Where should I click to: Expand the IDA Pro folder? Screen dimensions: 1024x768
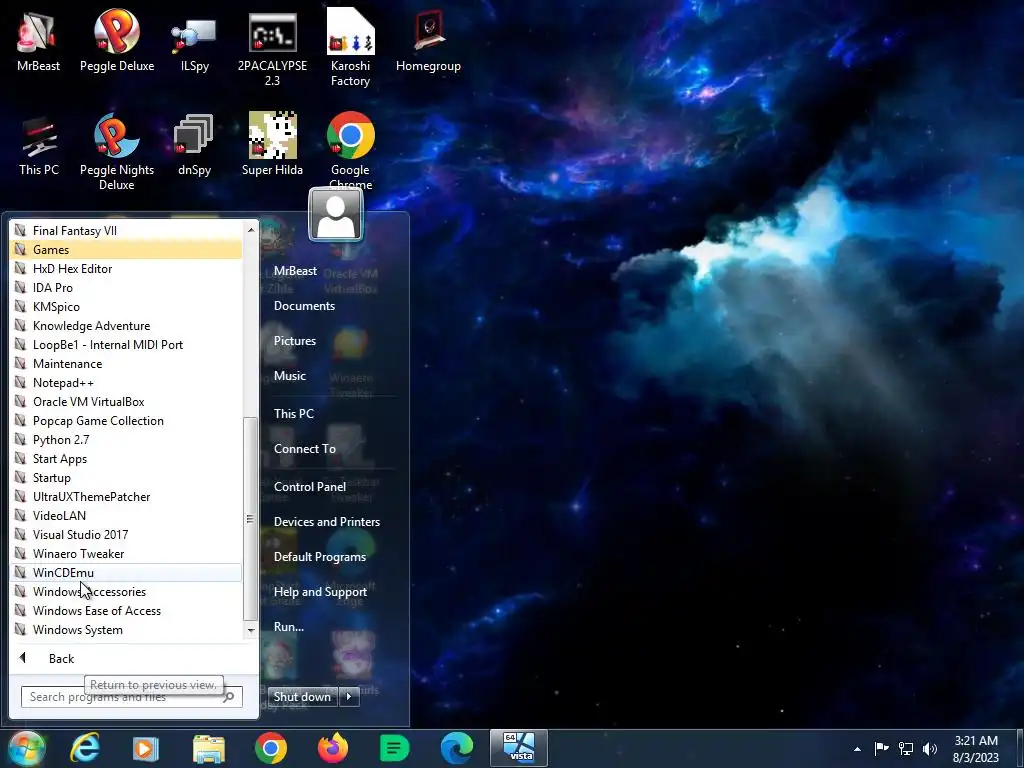point(127,287)
